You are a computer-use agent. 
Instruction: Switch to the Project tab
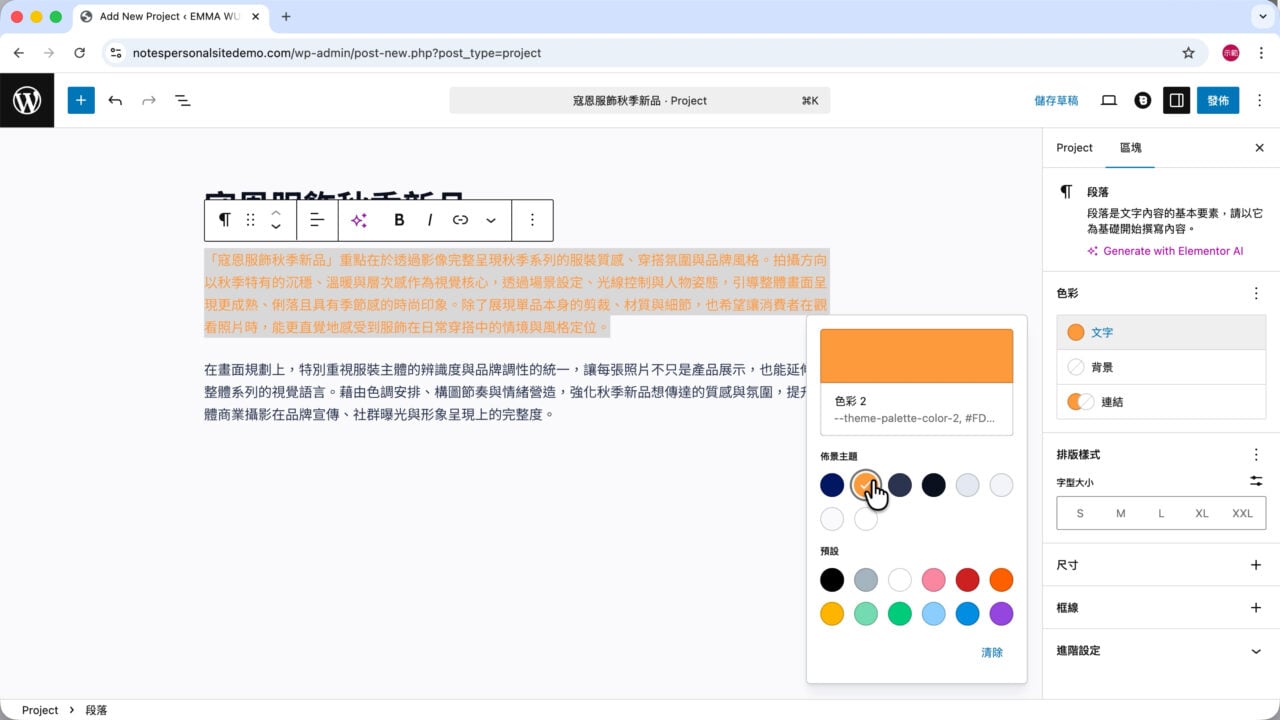coord(1074,148)
